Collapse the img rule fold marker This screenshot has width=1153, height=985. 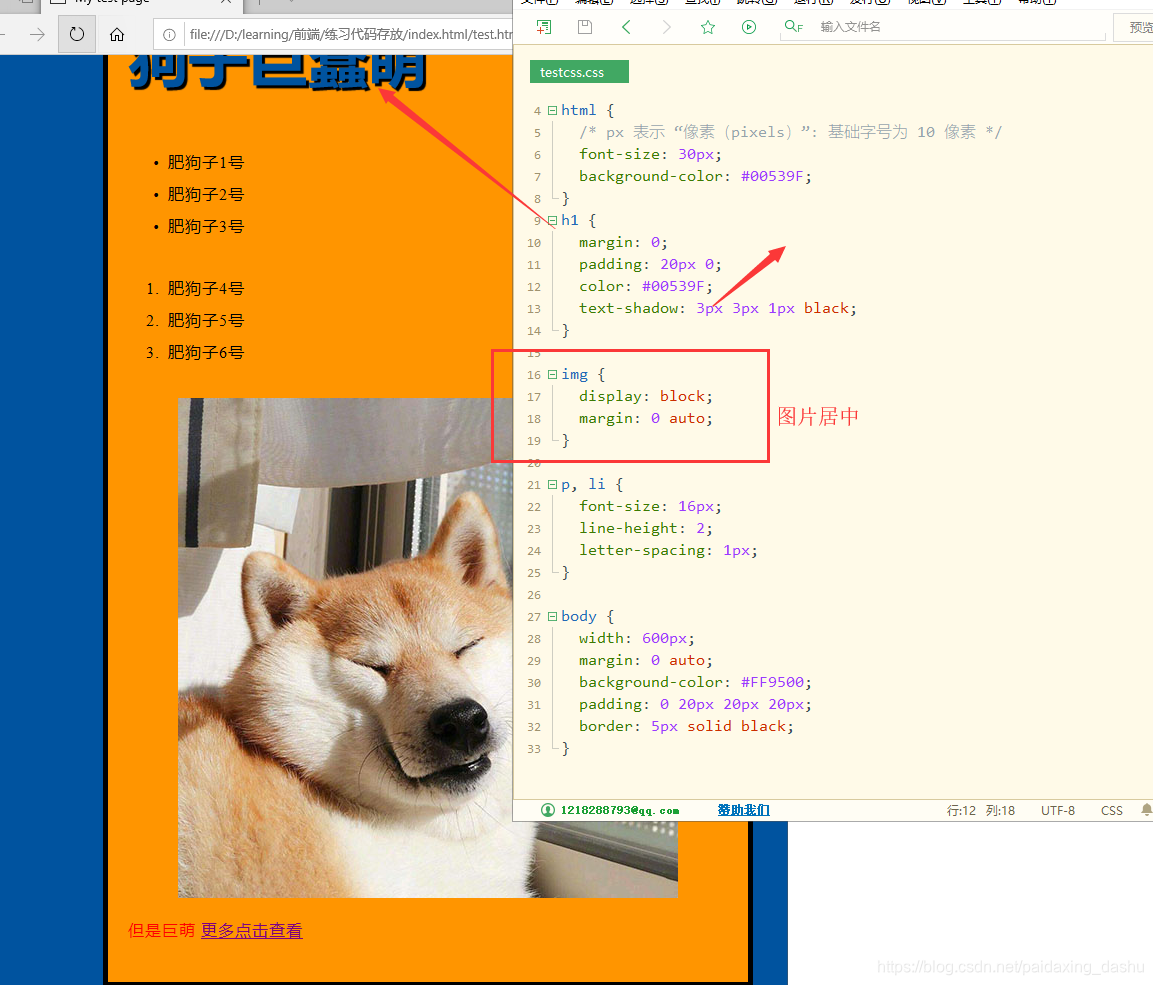tap(552, 375)
